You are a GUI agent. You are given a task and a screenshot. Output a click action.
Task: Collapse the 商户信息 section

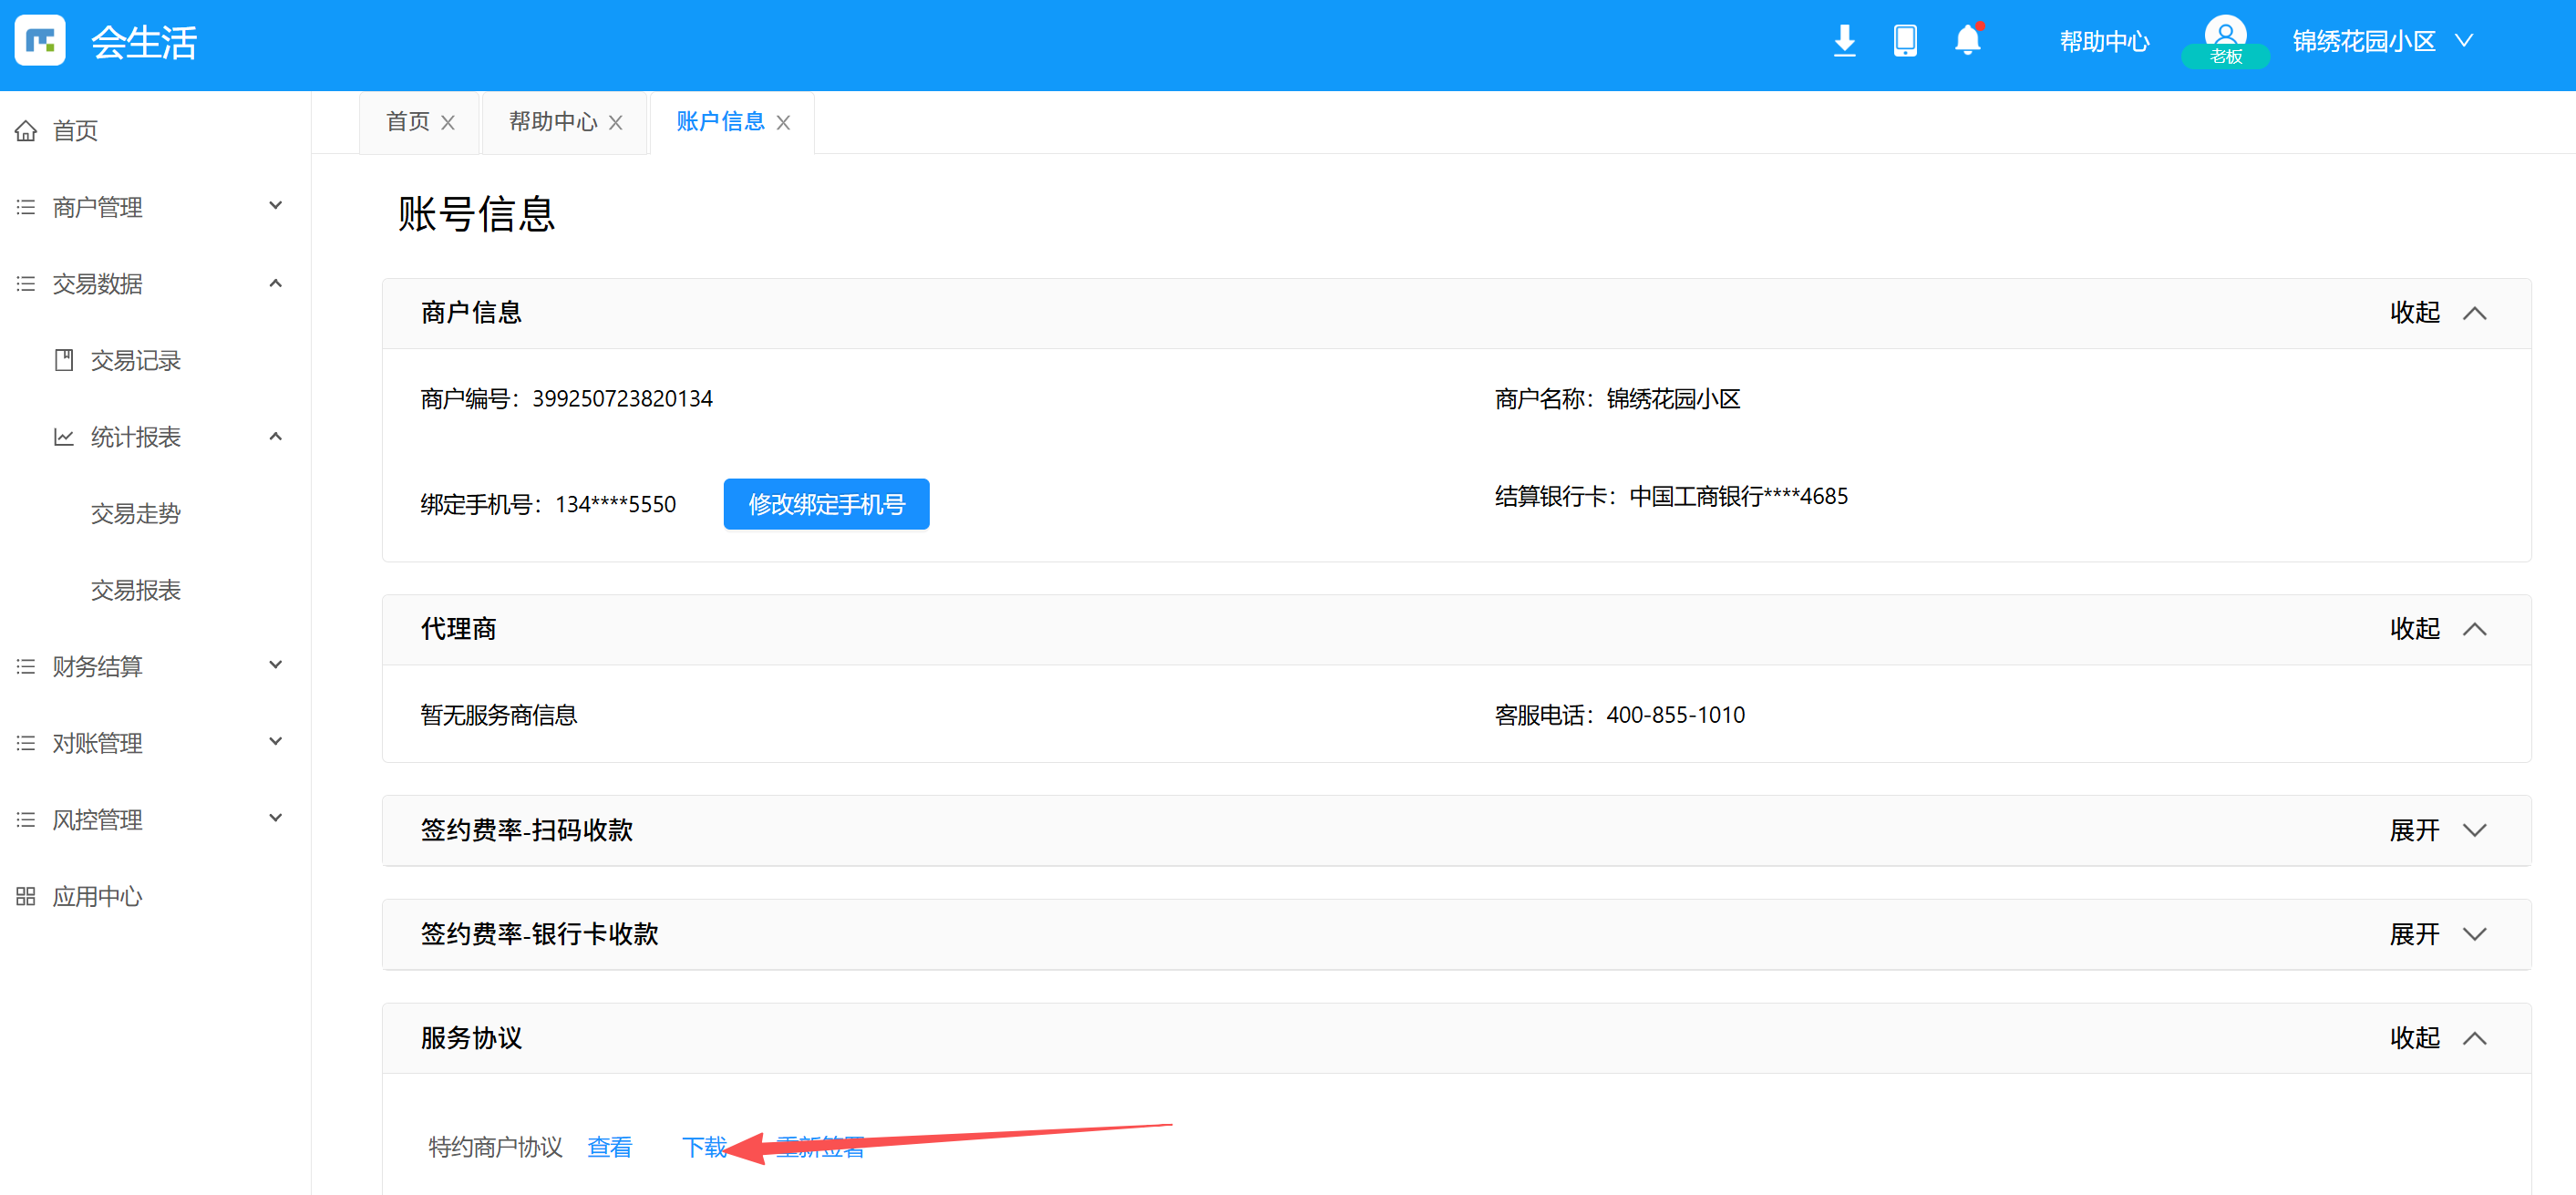pyautogui.click(x=2438, y=312)
